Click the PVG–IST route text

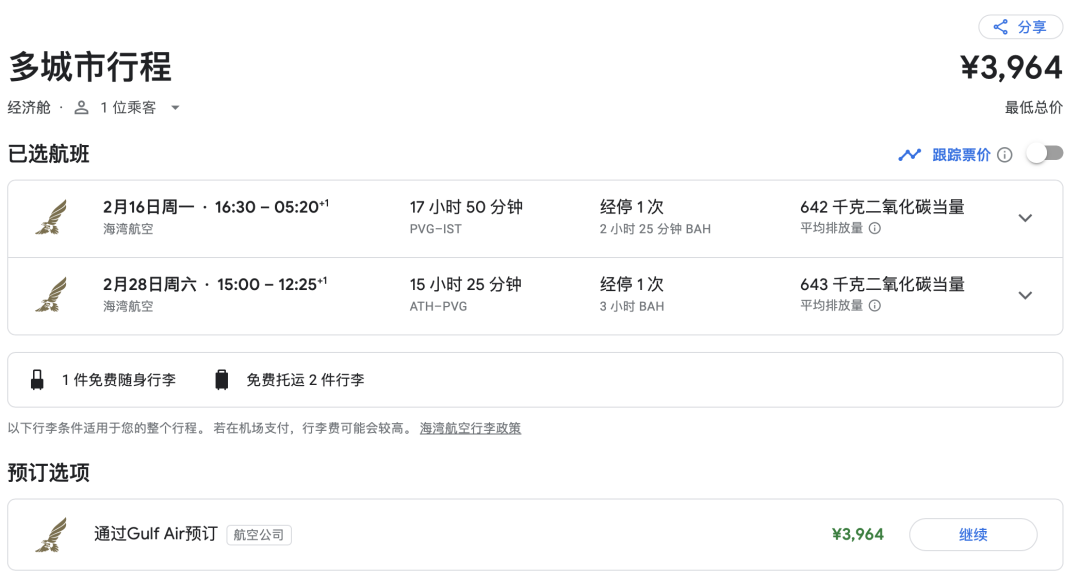435,229
